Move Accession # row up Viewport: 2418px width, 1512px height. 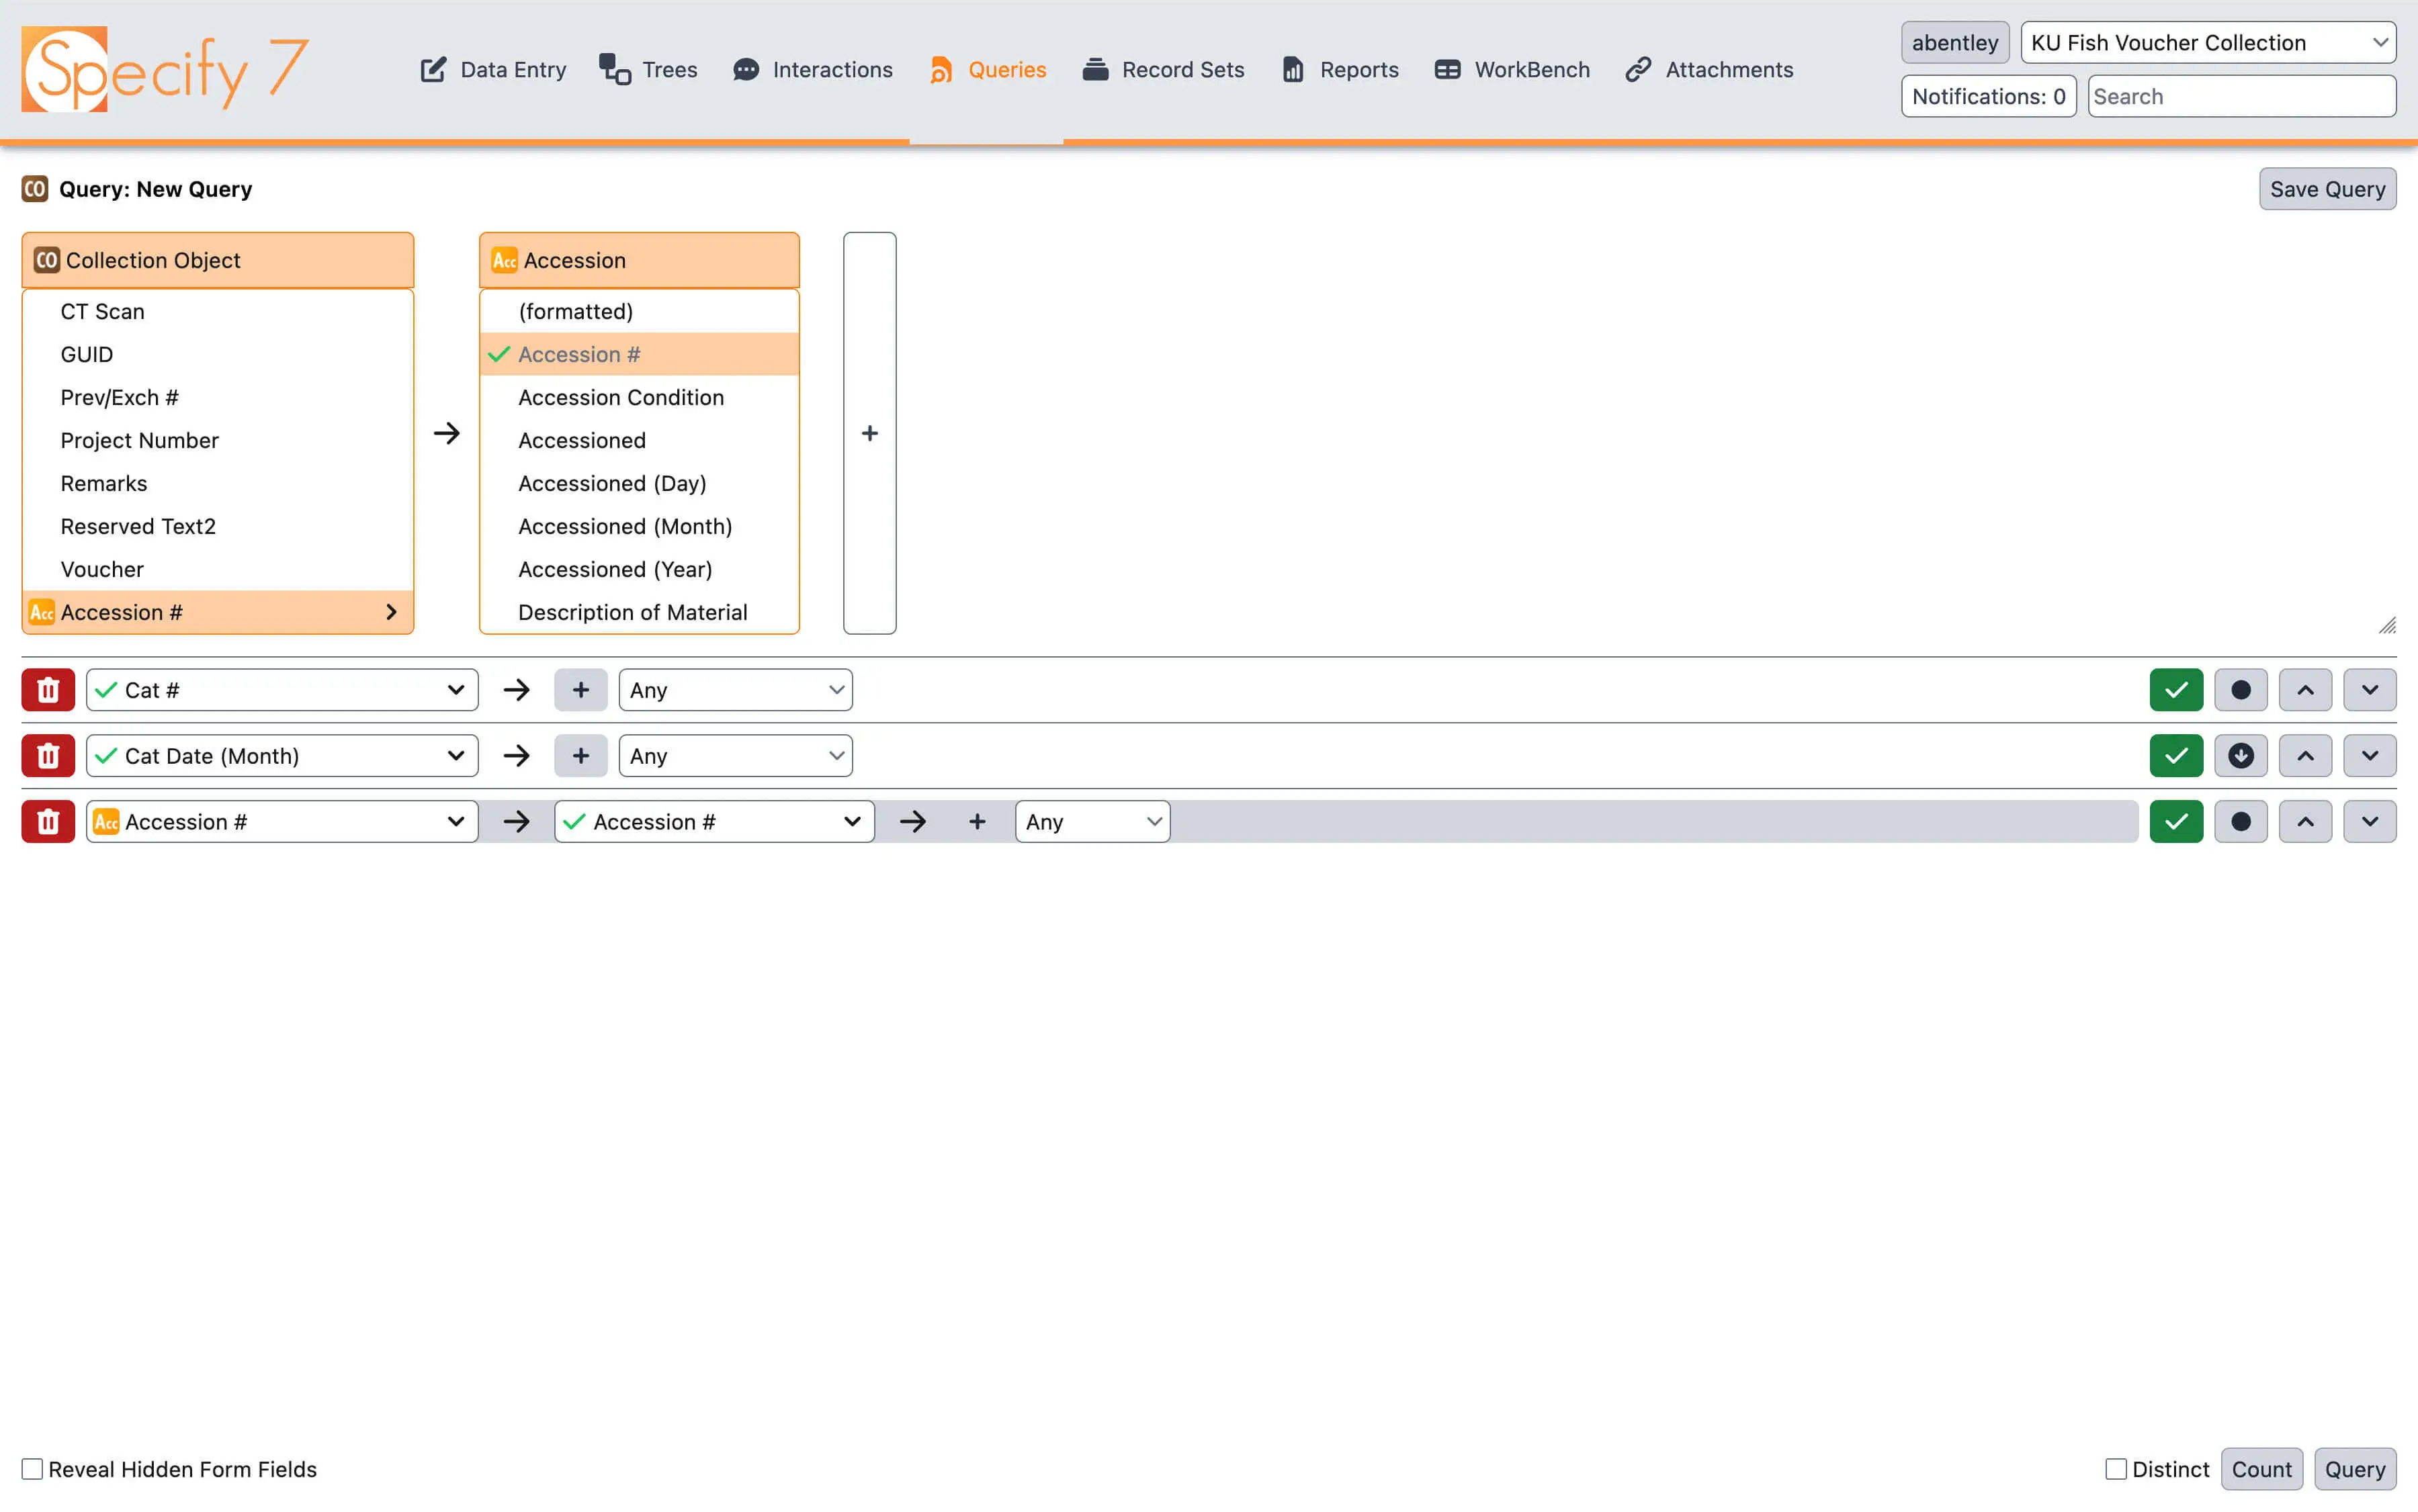tap(2305, 822)
